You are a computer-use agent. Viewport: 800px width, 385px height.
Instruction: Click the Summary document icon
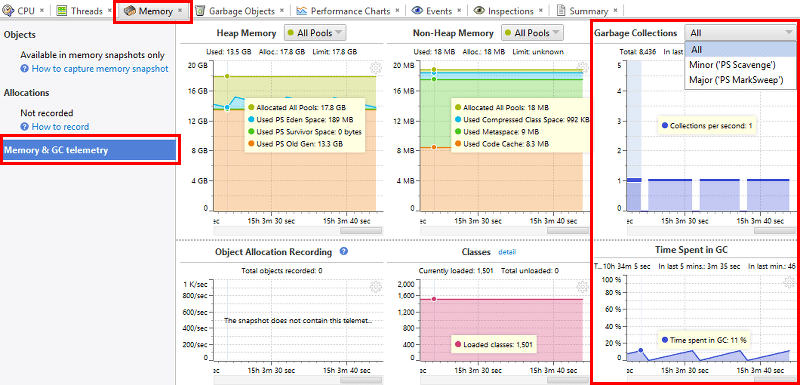point(561,10)
